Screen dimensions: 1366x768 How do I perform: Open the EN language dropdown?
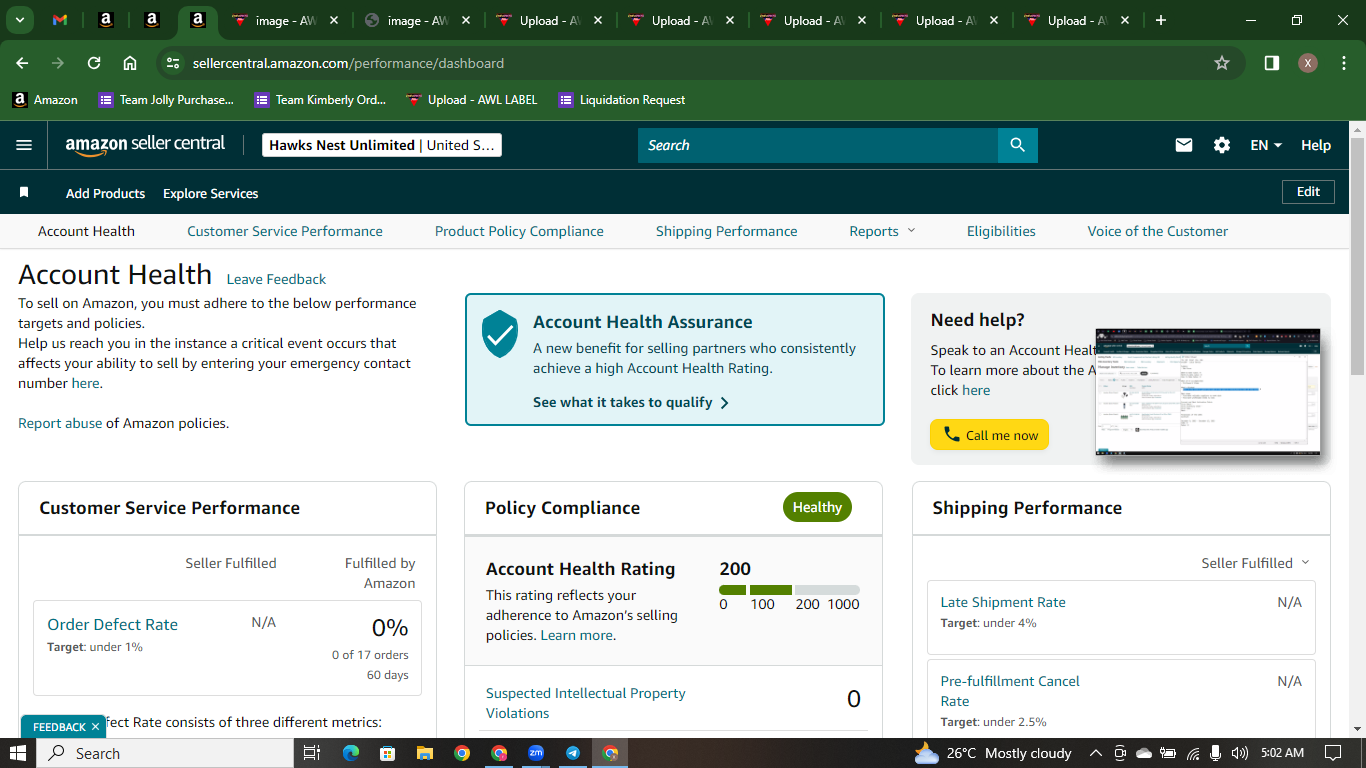(x=1266, y=145)
